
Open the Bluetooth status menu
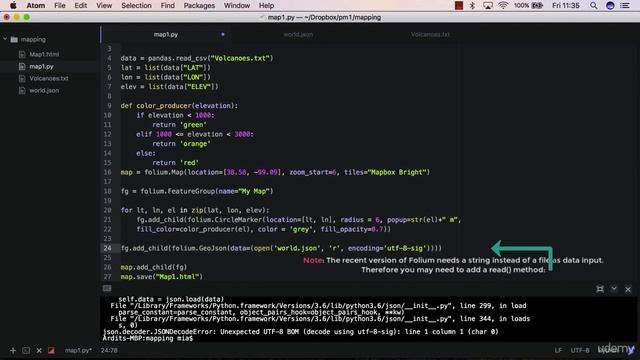pyautogui.click(x=473, y=5)
